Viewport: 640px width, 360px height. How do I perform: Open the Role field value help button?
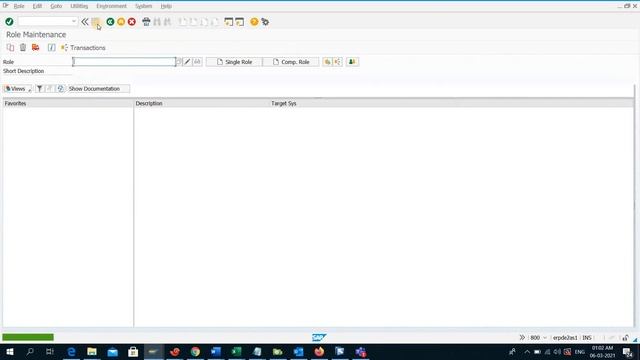coord(178,62)
